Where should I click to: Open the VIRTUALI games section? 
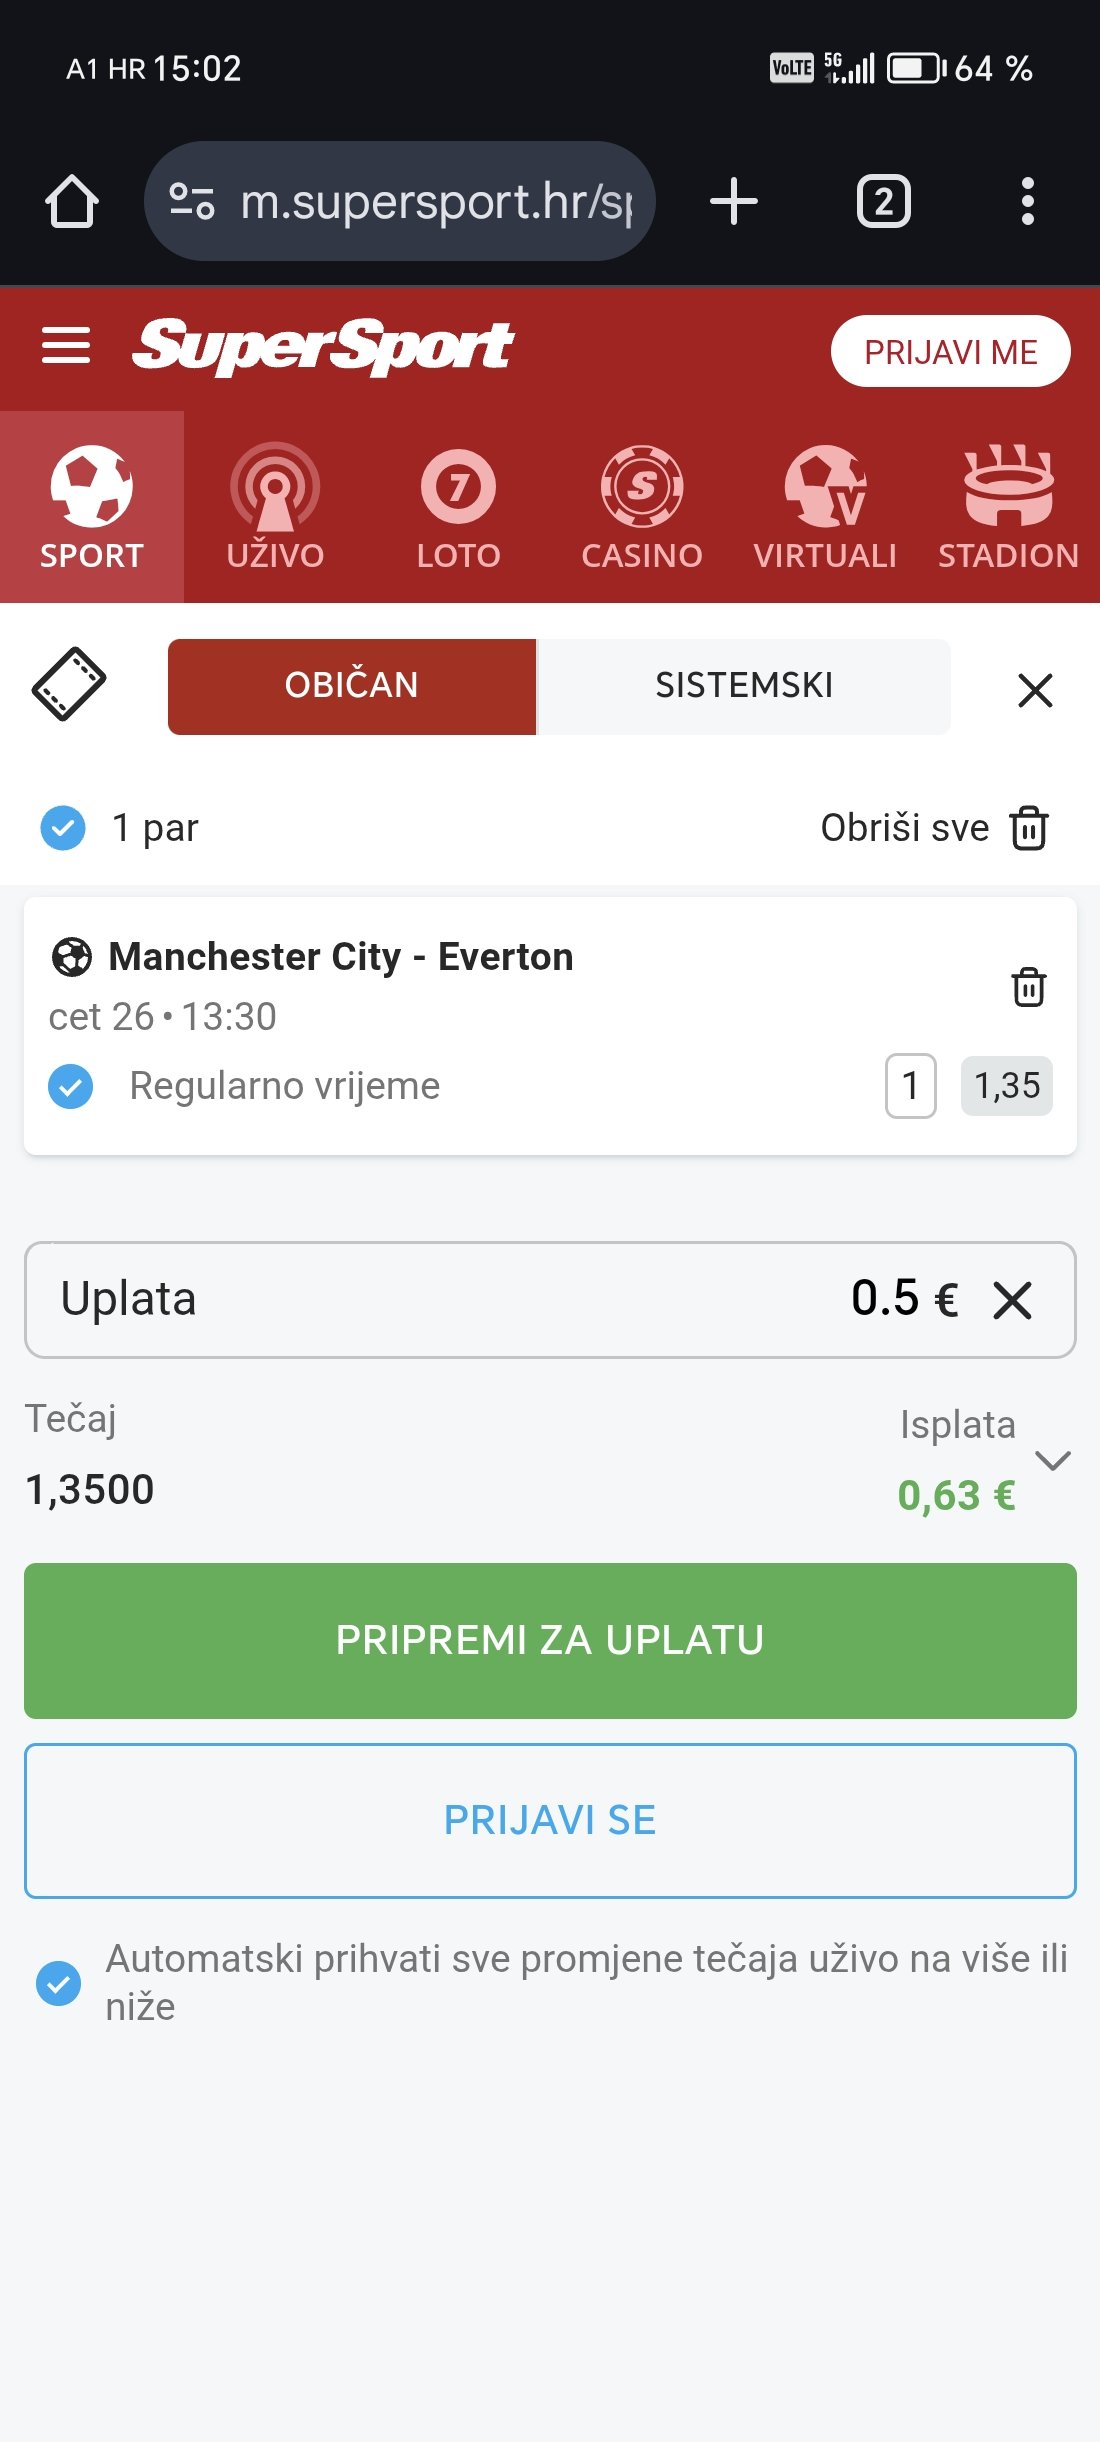click(x=825, y=507)
